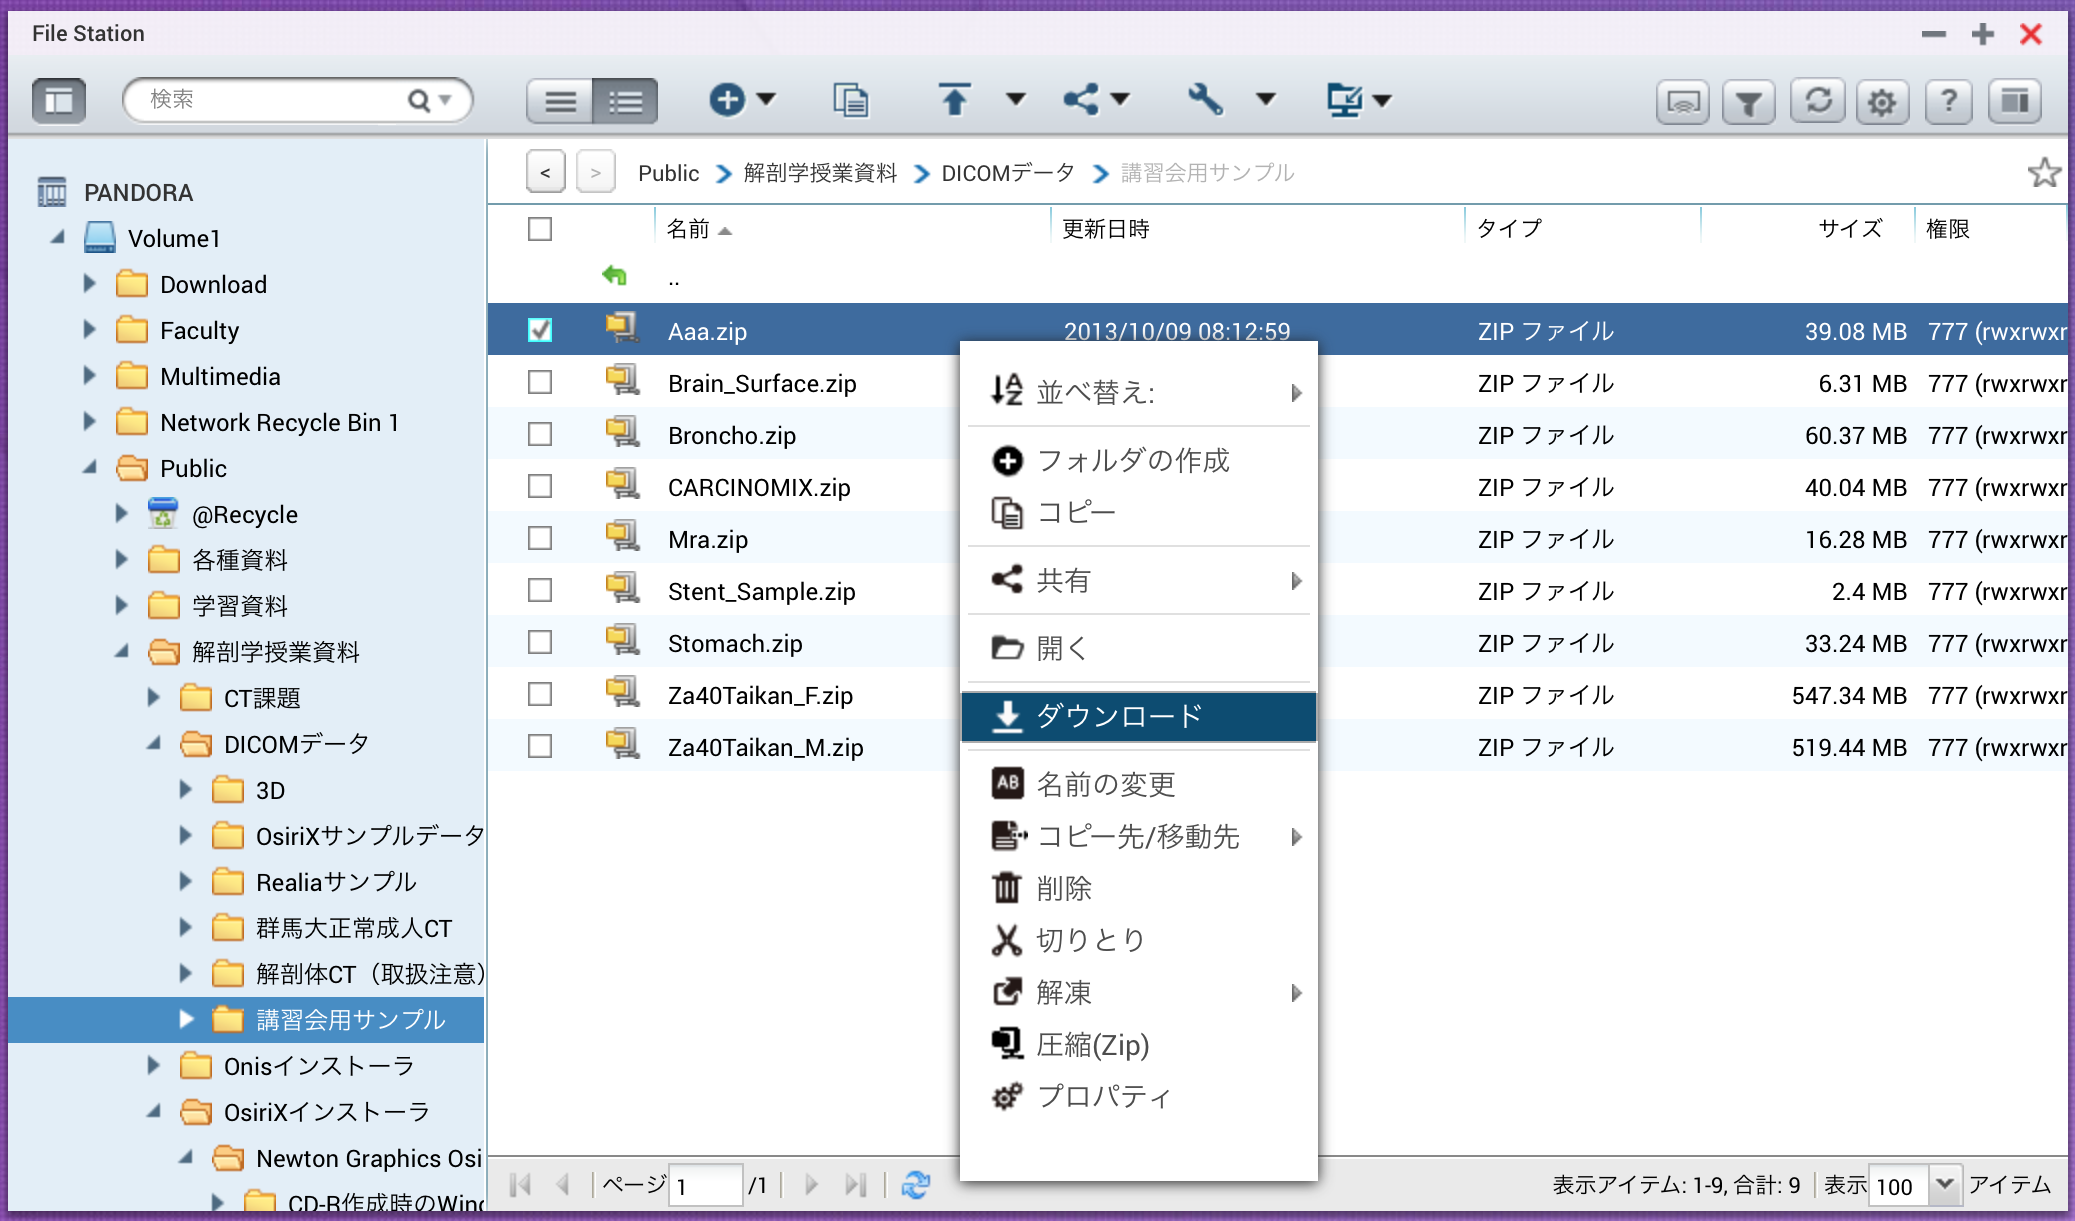Go to the next page arrow
Image resolution: width=2075 pixels, height=1221 pixels.
811,1185
